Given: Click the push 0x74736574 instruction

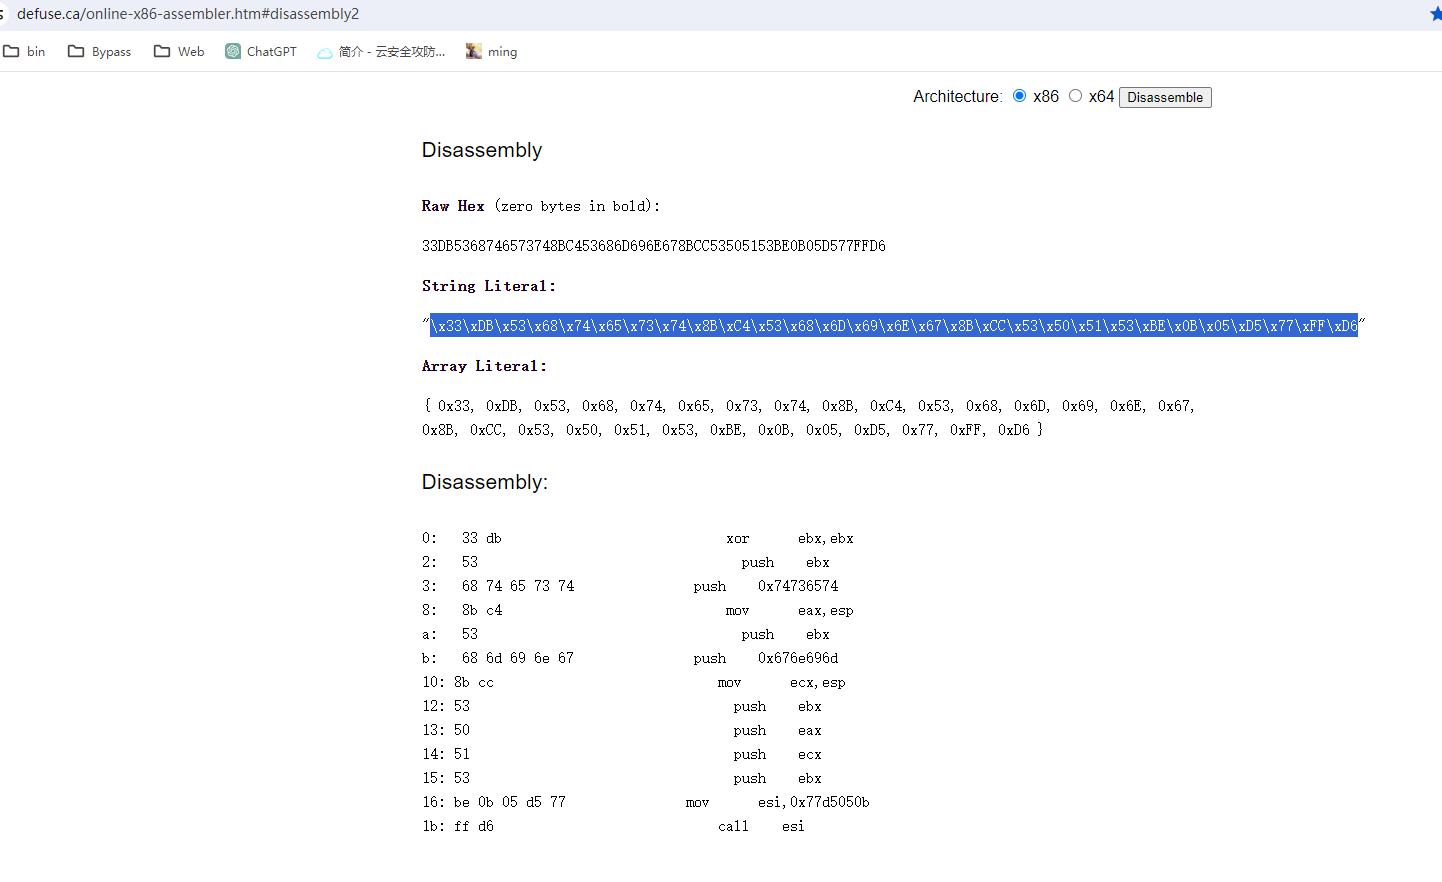Looking at the screenshot, I should point(766,587).
